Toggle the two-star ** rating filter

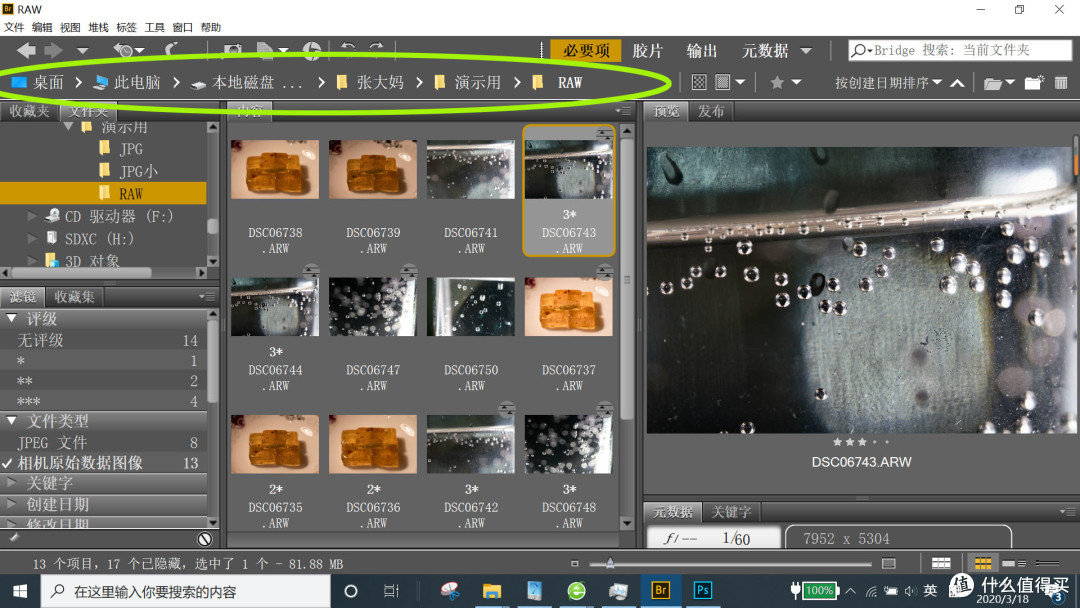click(x=103, y=381)
